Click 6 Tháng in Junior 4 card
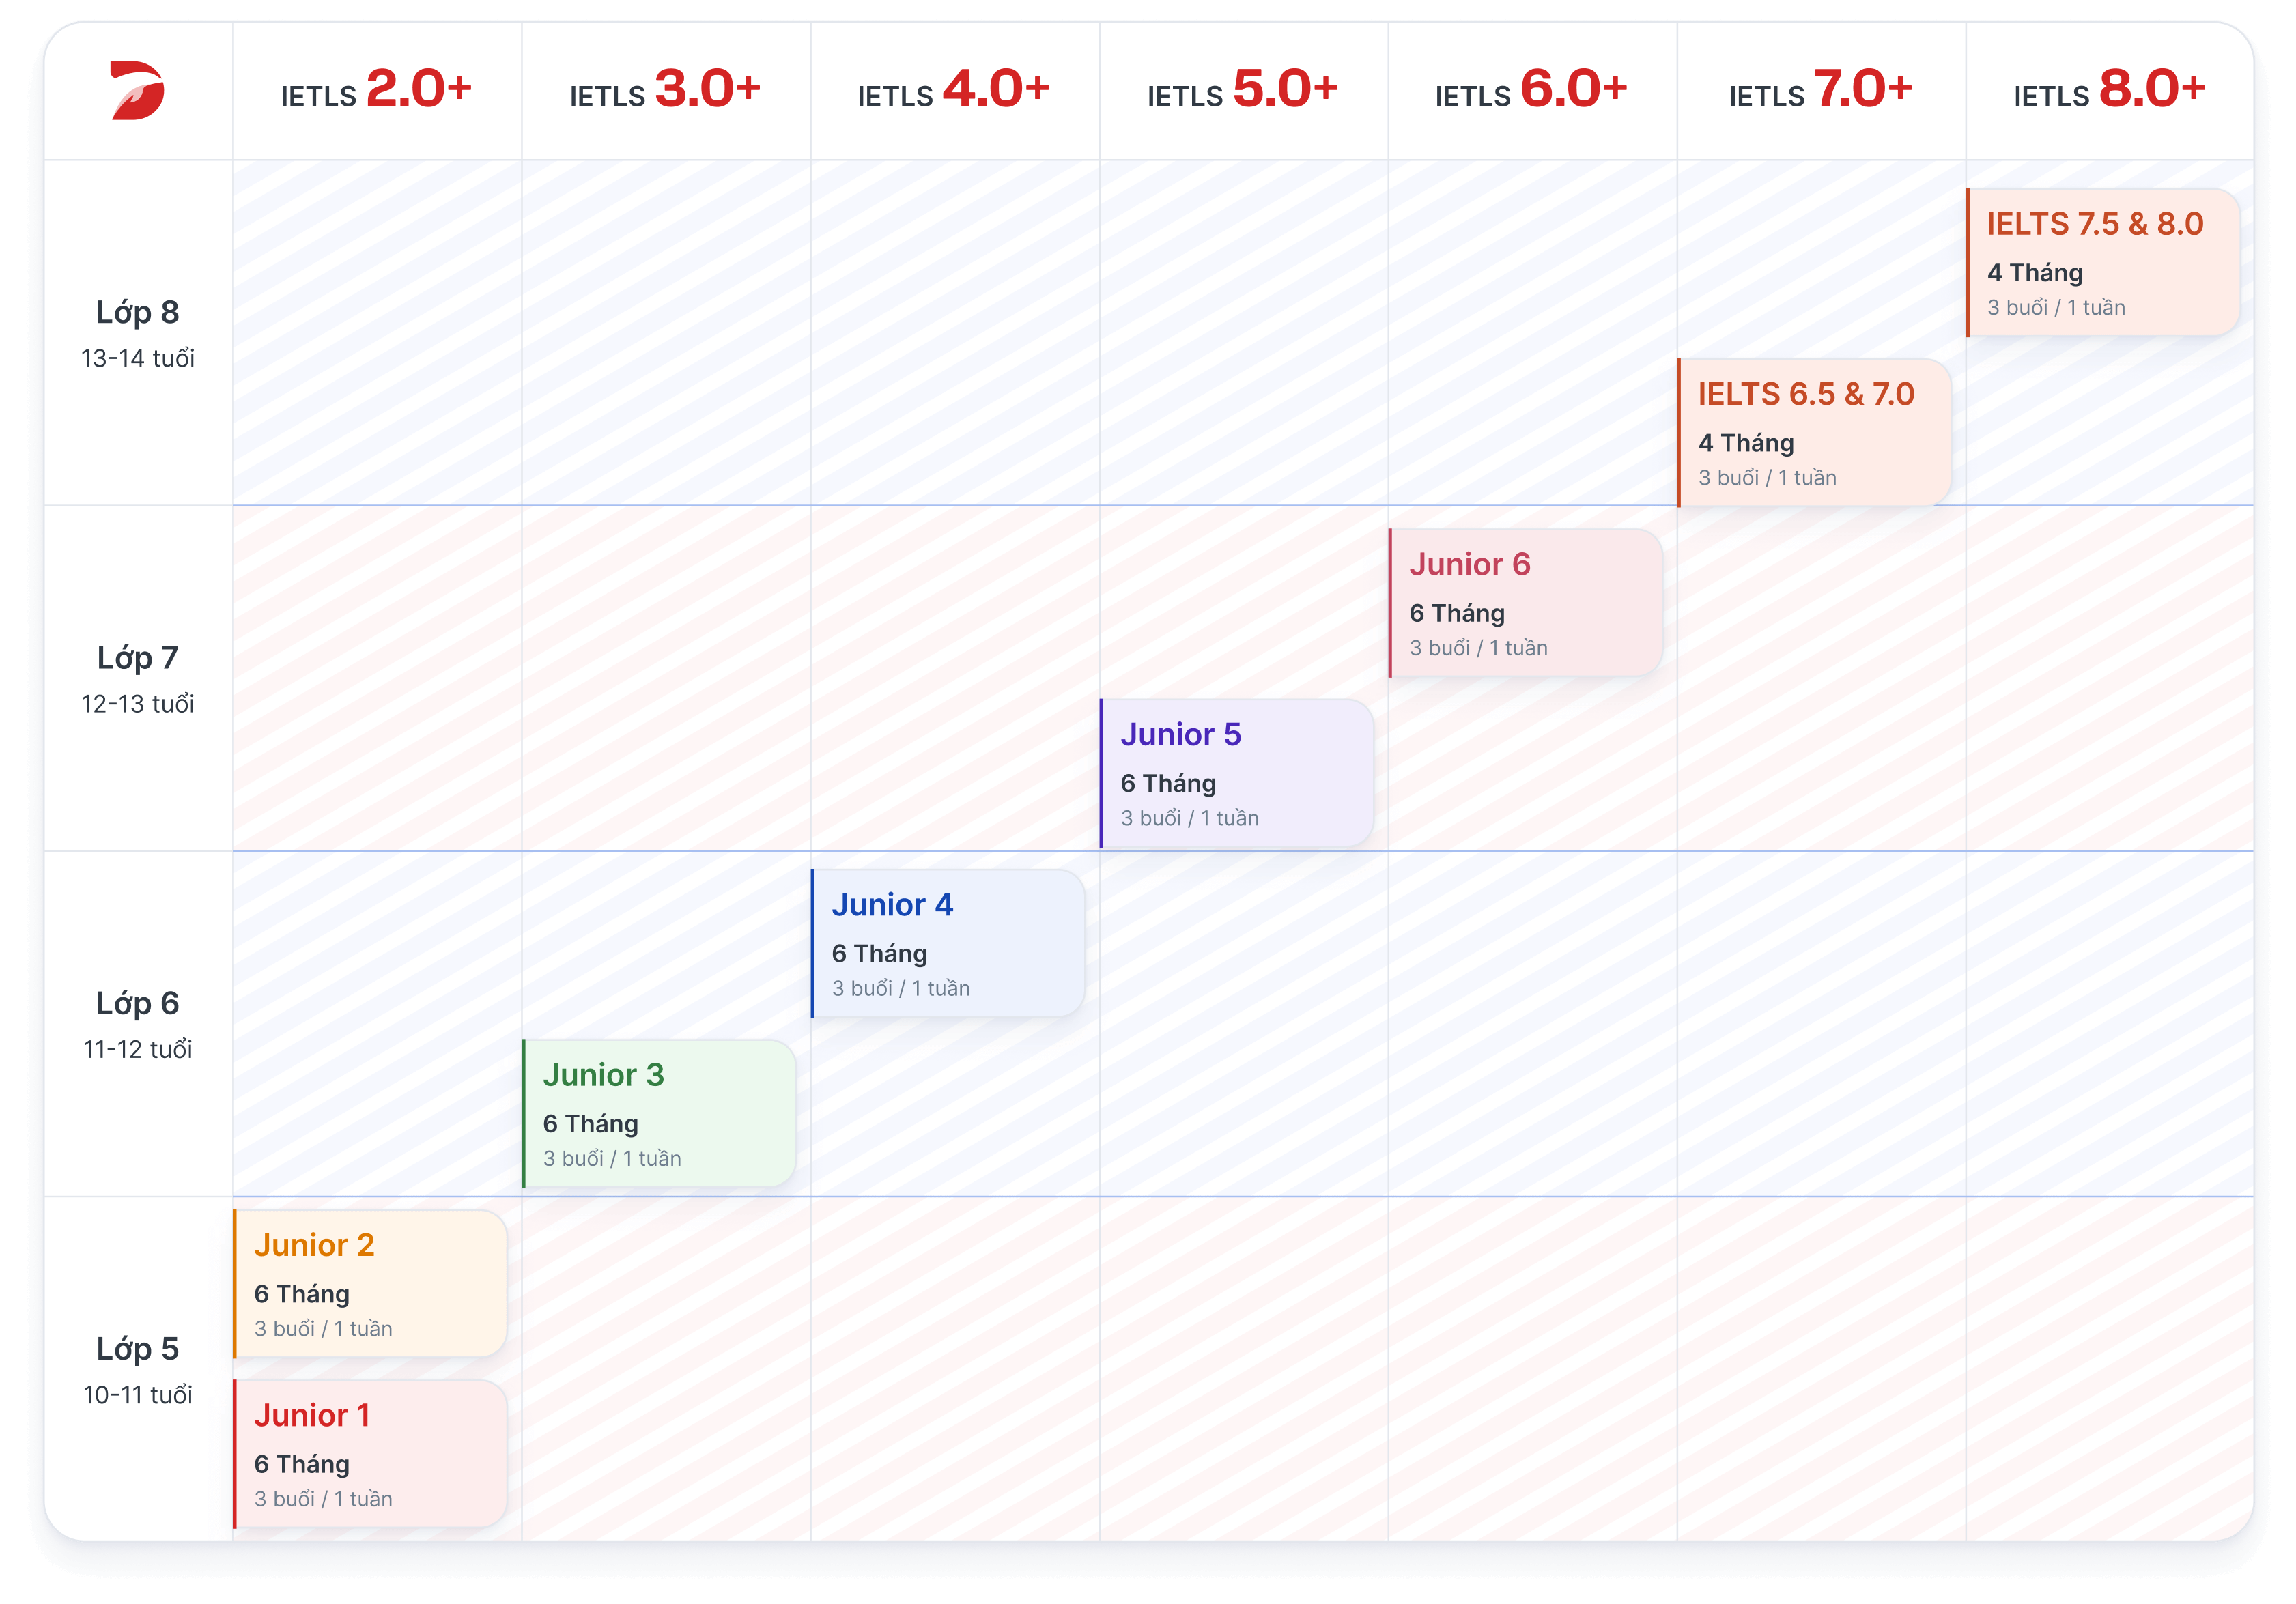 [879, 954]
